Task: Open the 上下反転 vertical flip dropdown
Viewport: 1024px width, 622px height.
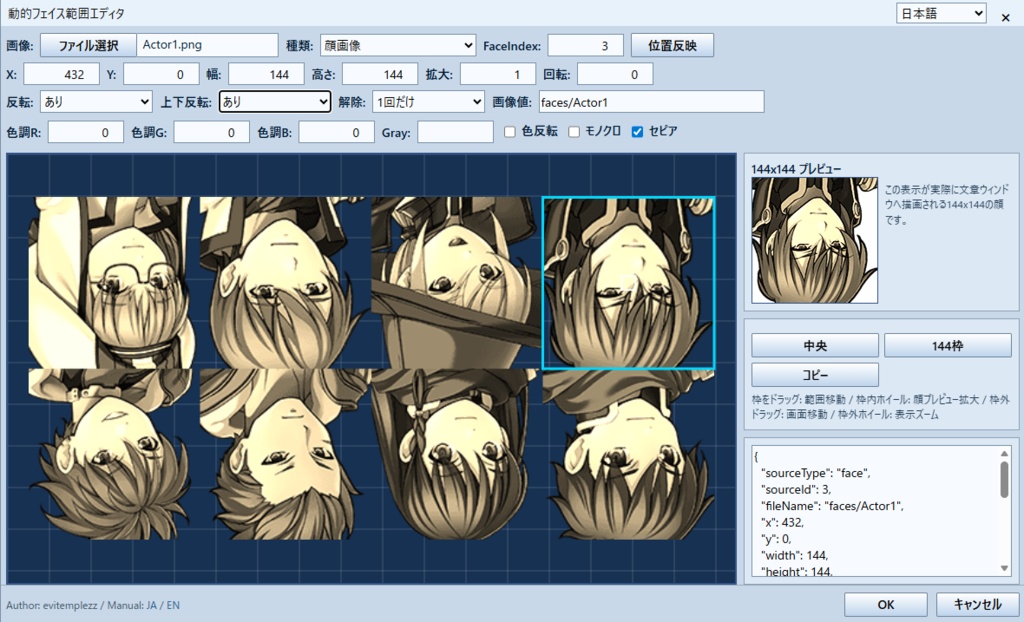Action: [x=275, y=102]
